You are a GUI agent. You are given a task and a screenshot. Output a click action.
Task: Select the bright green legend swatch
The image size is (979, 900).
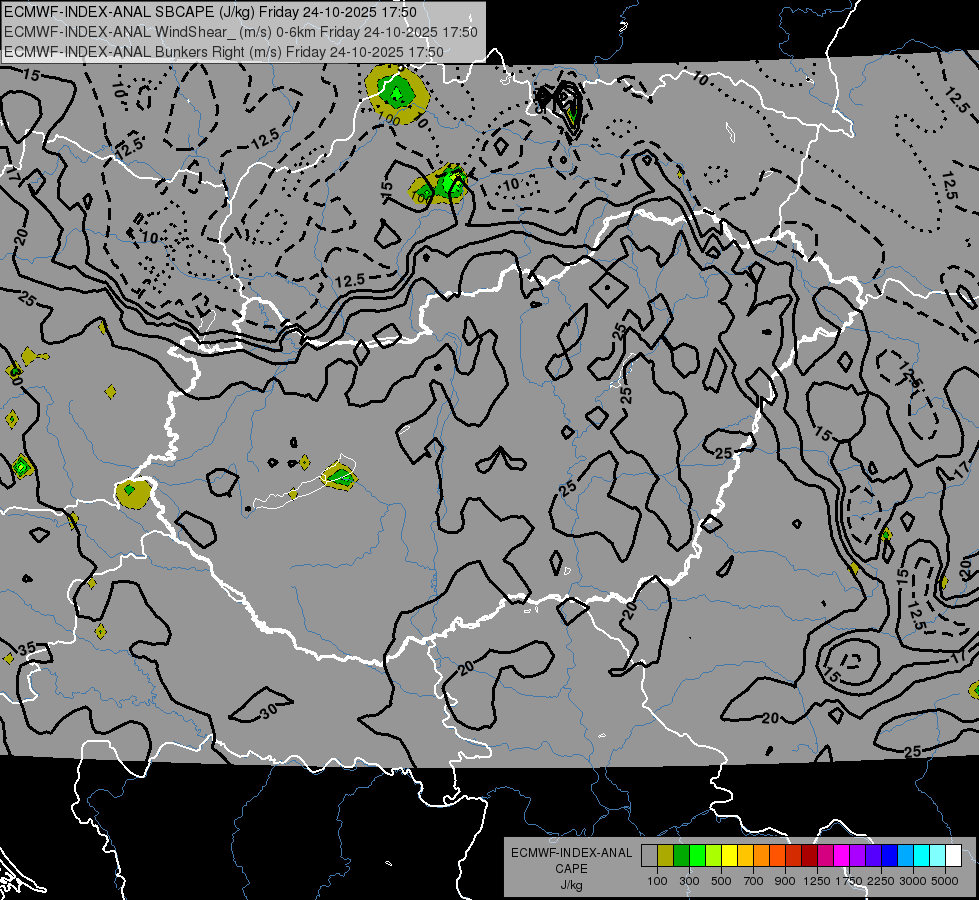point(697,856)
